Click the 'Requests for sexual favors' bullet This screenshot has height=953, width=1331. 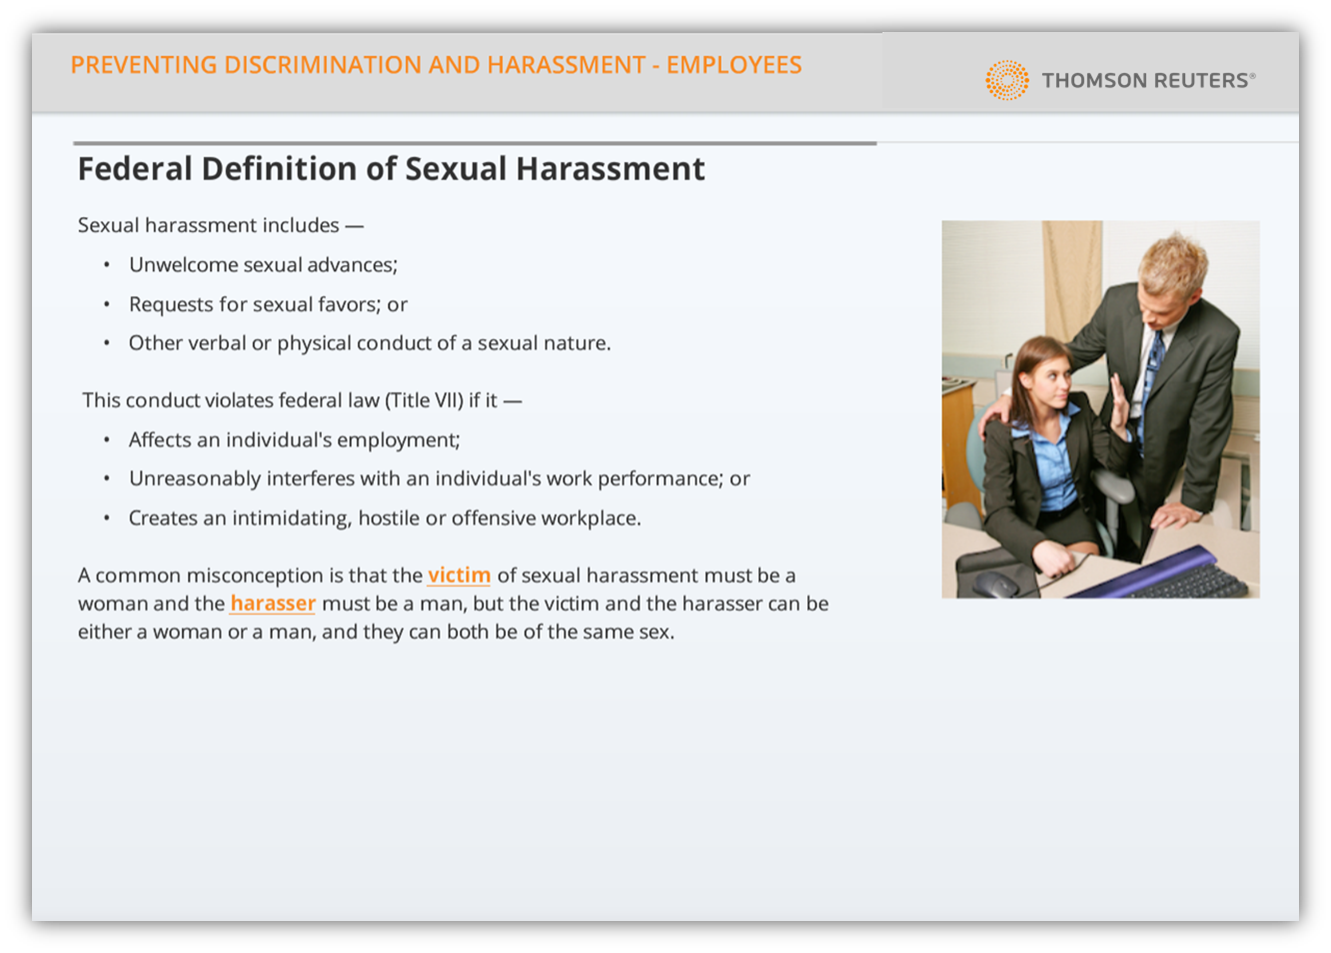[268, 304]
